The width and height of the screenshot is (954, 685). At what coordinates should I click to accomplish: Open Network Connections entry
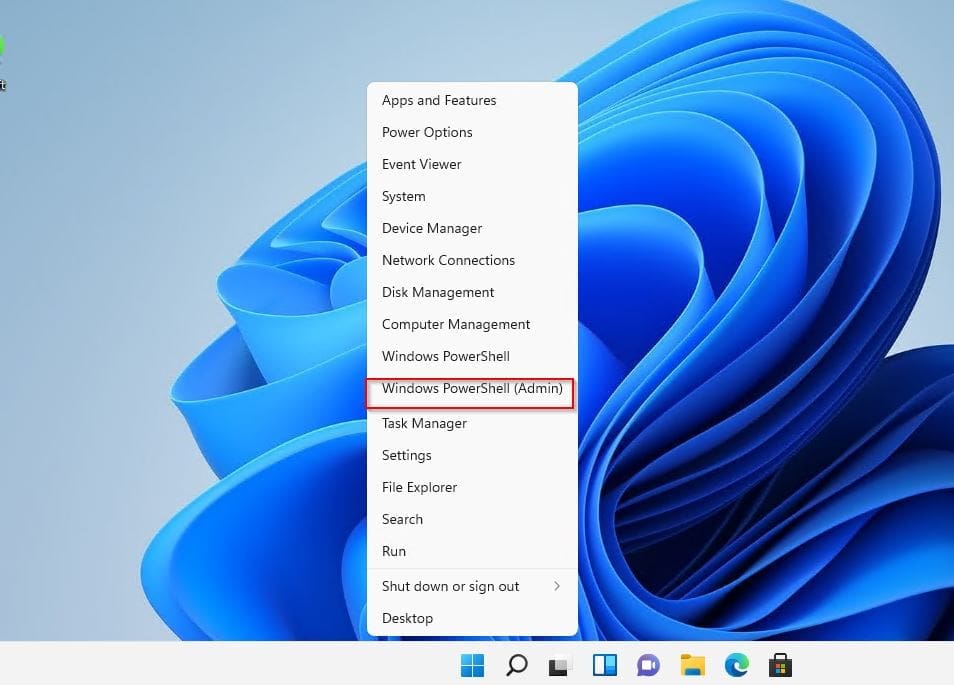(x=448, y=260)
